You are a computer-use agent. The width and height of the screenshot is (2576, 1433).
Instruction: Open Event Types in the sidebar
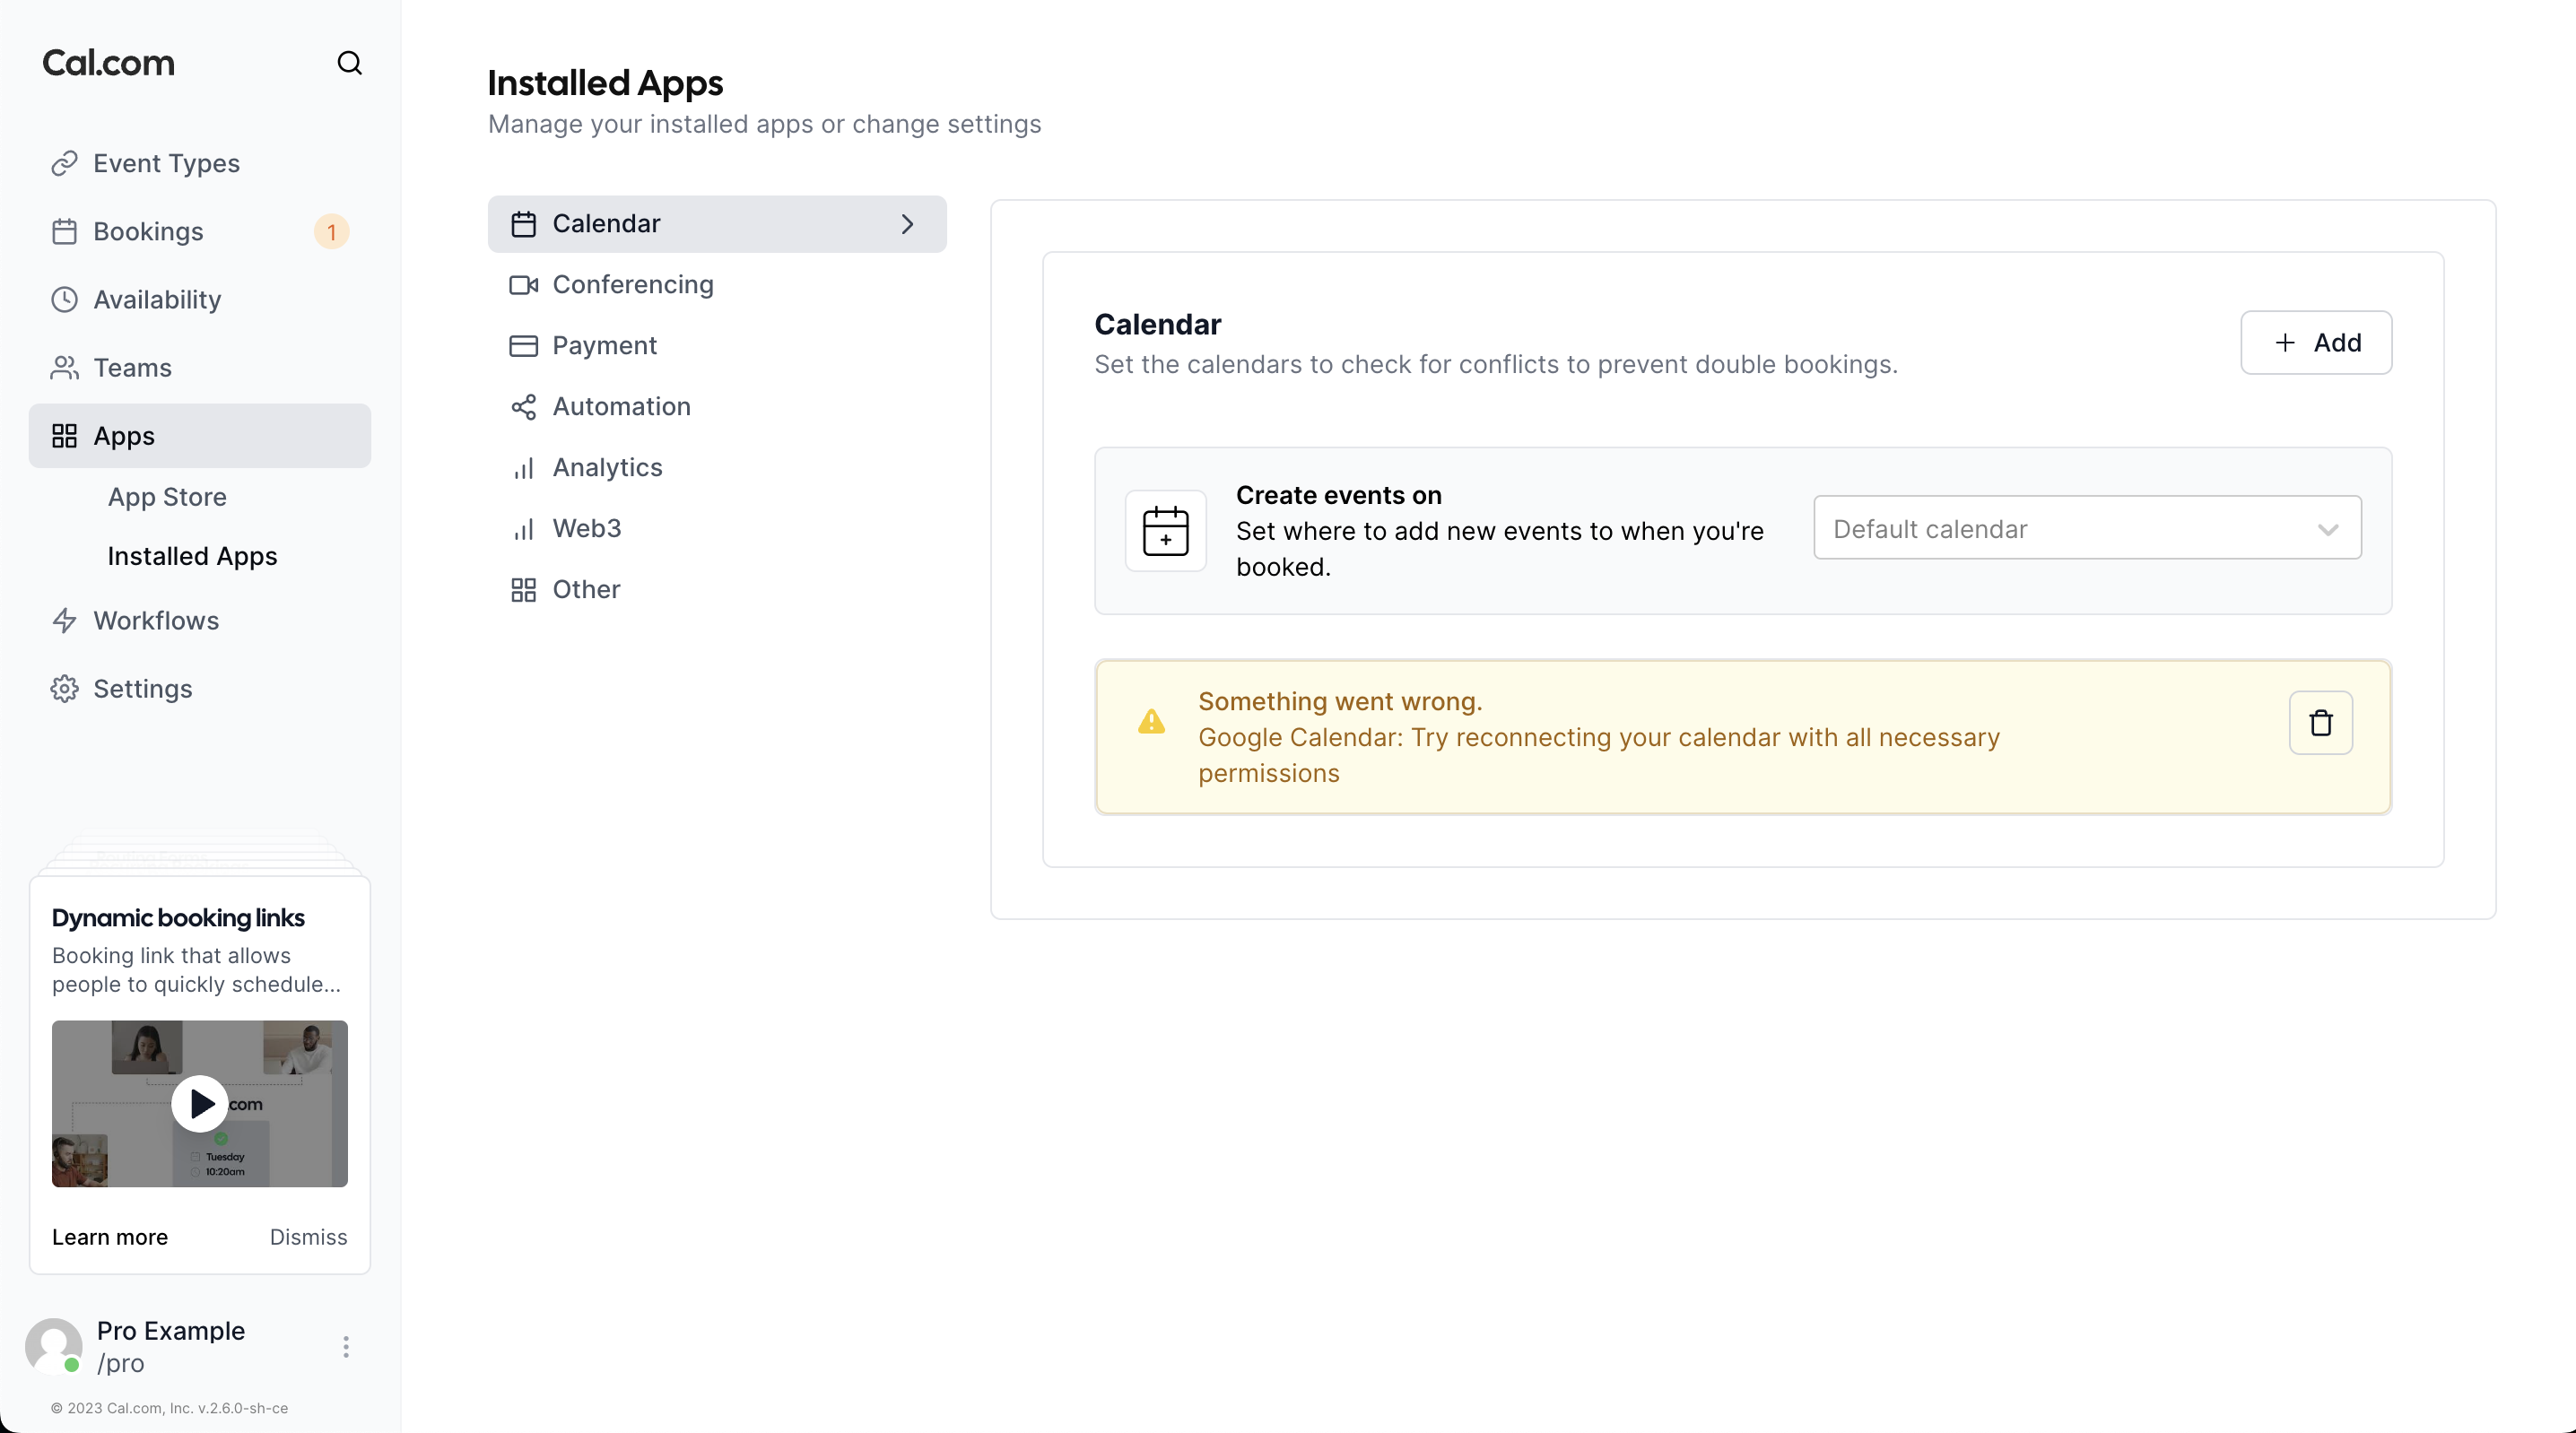(166, 163)
